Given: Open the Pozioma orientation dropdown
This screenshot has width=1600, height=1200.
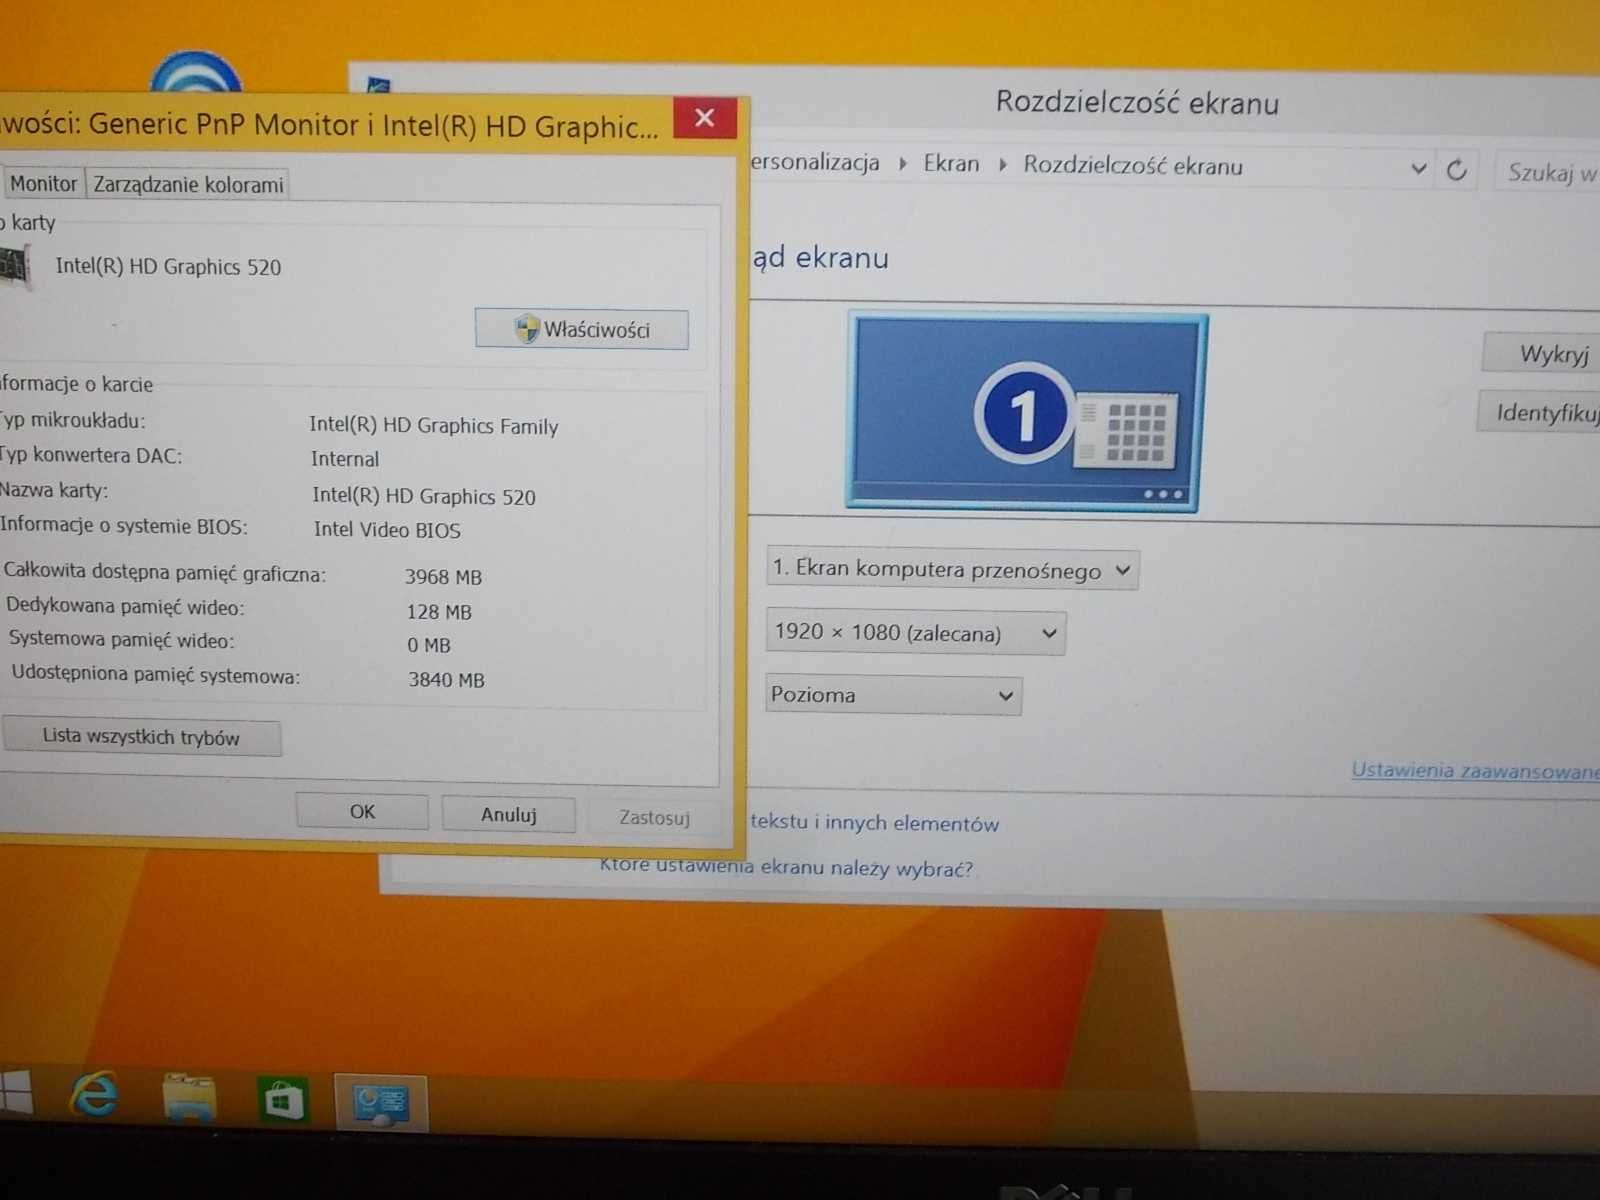Looking at the screenshot, I should click(894, 695).
